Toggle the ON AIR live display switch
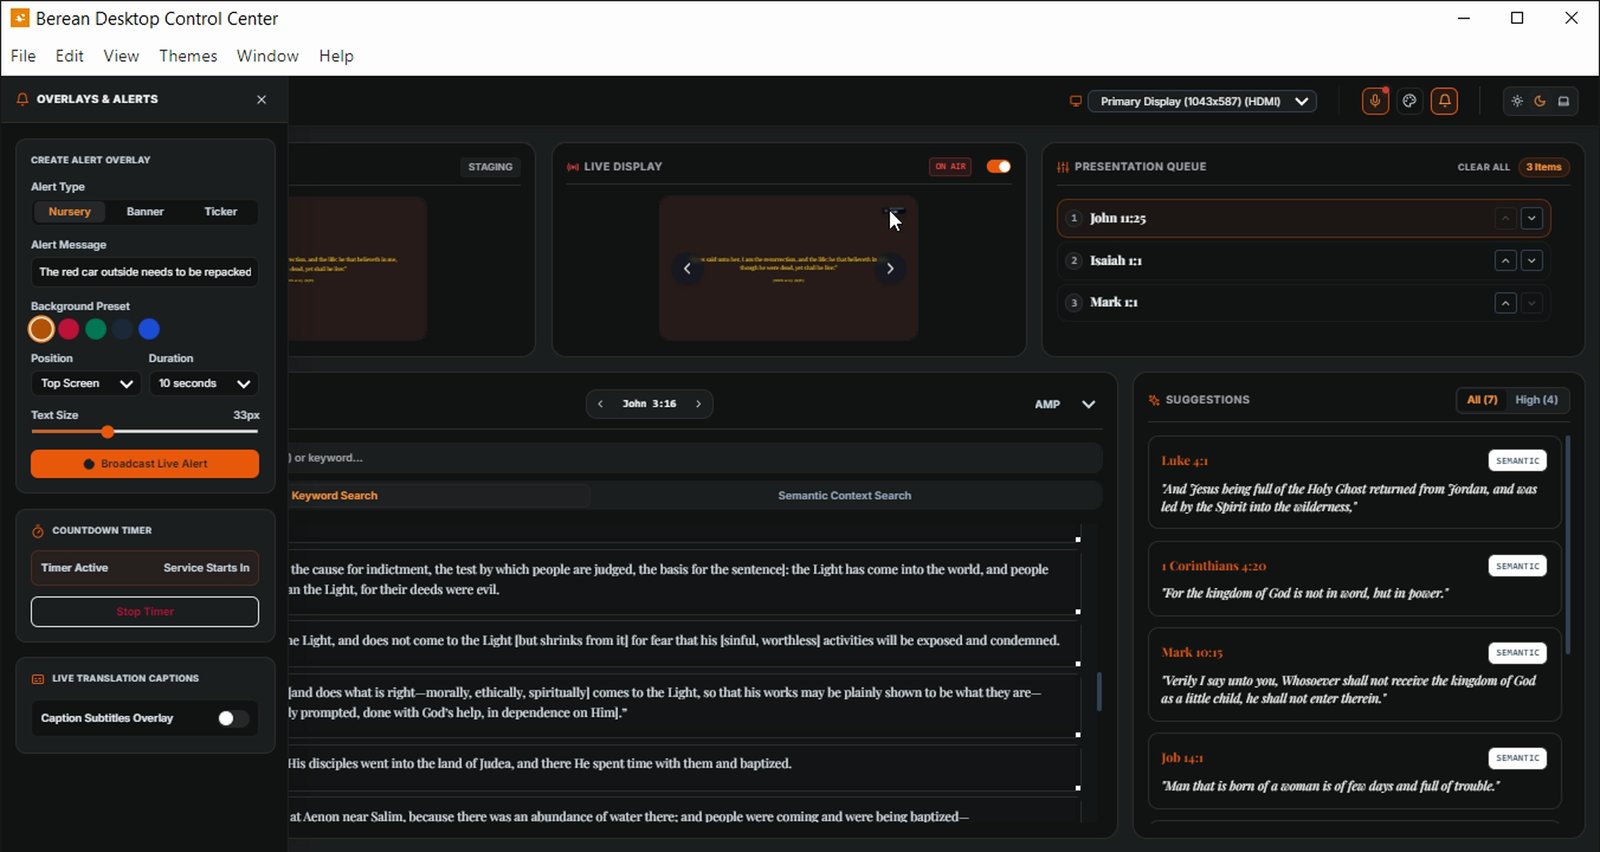This screenshot has width=1600, height=852. pos(999,167)
